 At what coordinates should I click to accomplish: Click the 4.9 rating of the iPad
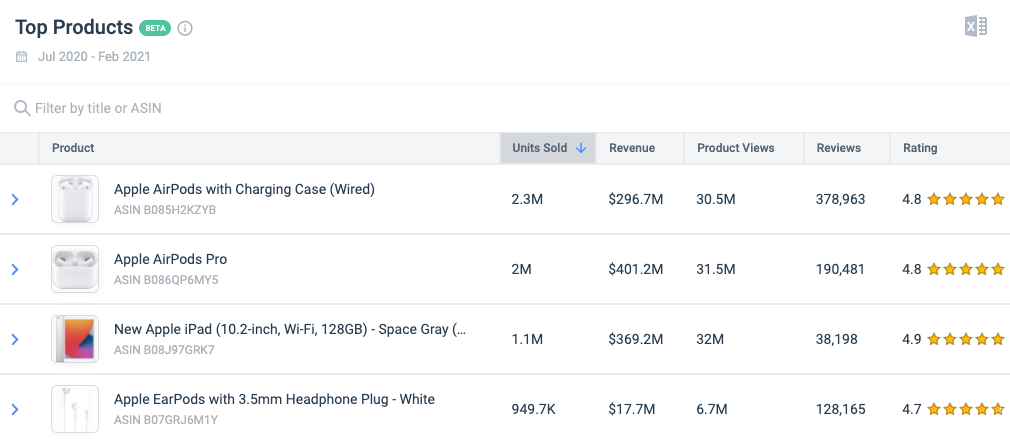pyautogui.click(x=911, y=340)
